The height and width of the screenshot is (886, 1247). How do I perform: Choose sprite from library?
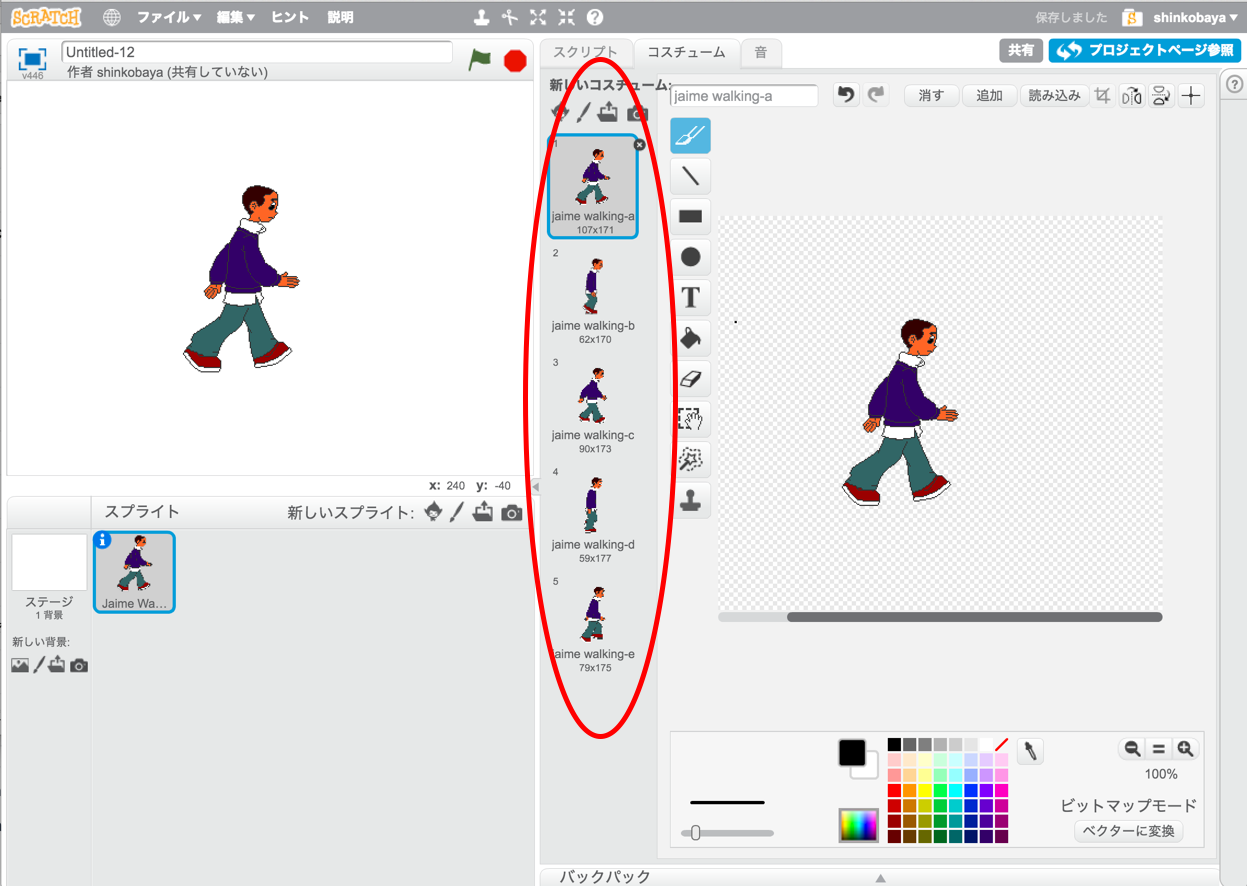coord(433,512)
